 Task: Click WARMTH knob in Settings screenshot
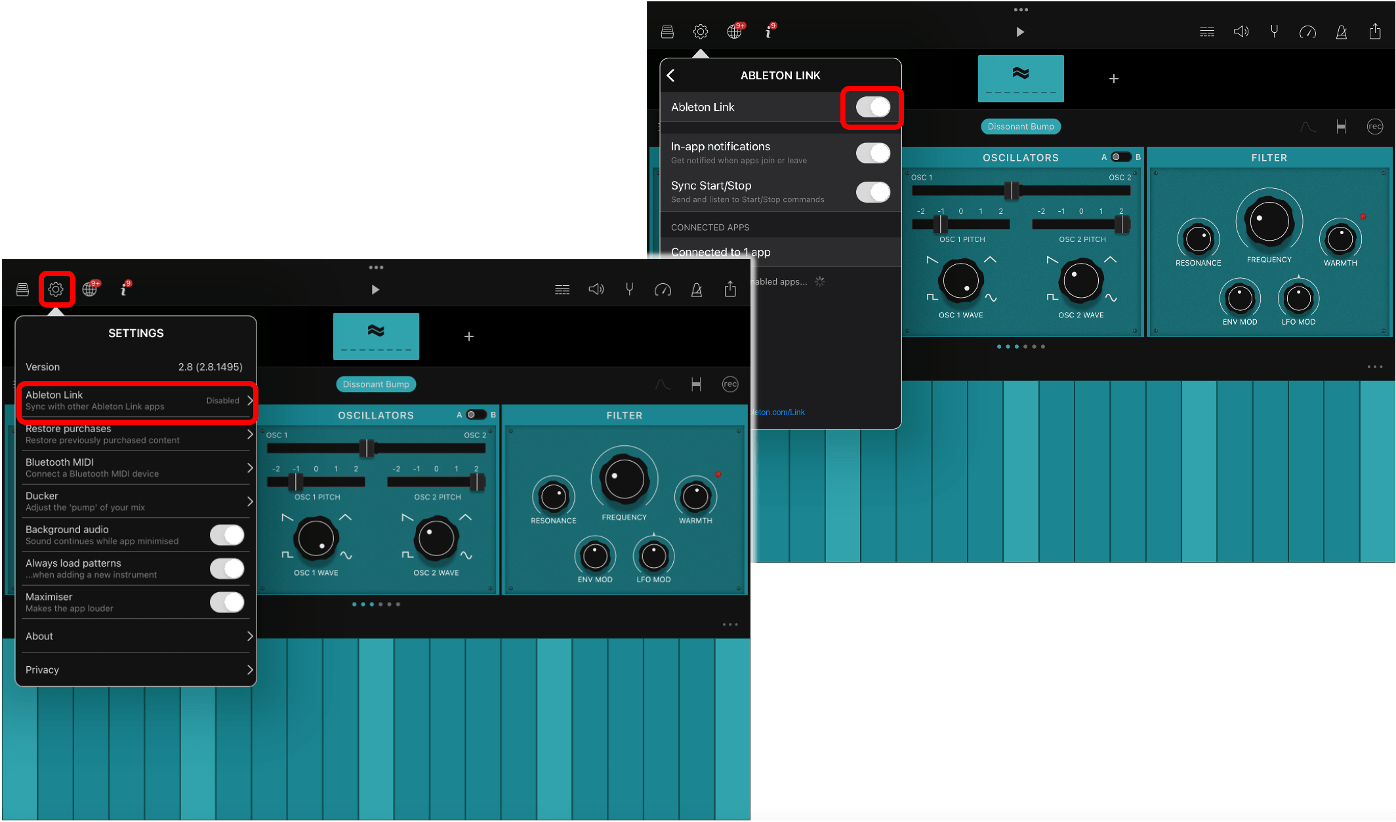[695, 496]
